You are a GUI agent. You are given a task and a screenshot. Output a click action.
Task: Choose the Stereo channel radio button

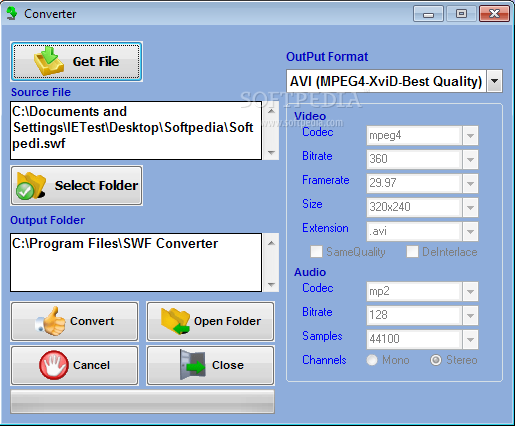click(436, 360)
